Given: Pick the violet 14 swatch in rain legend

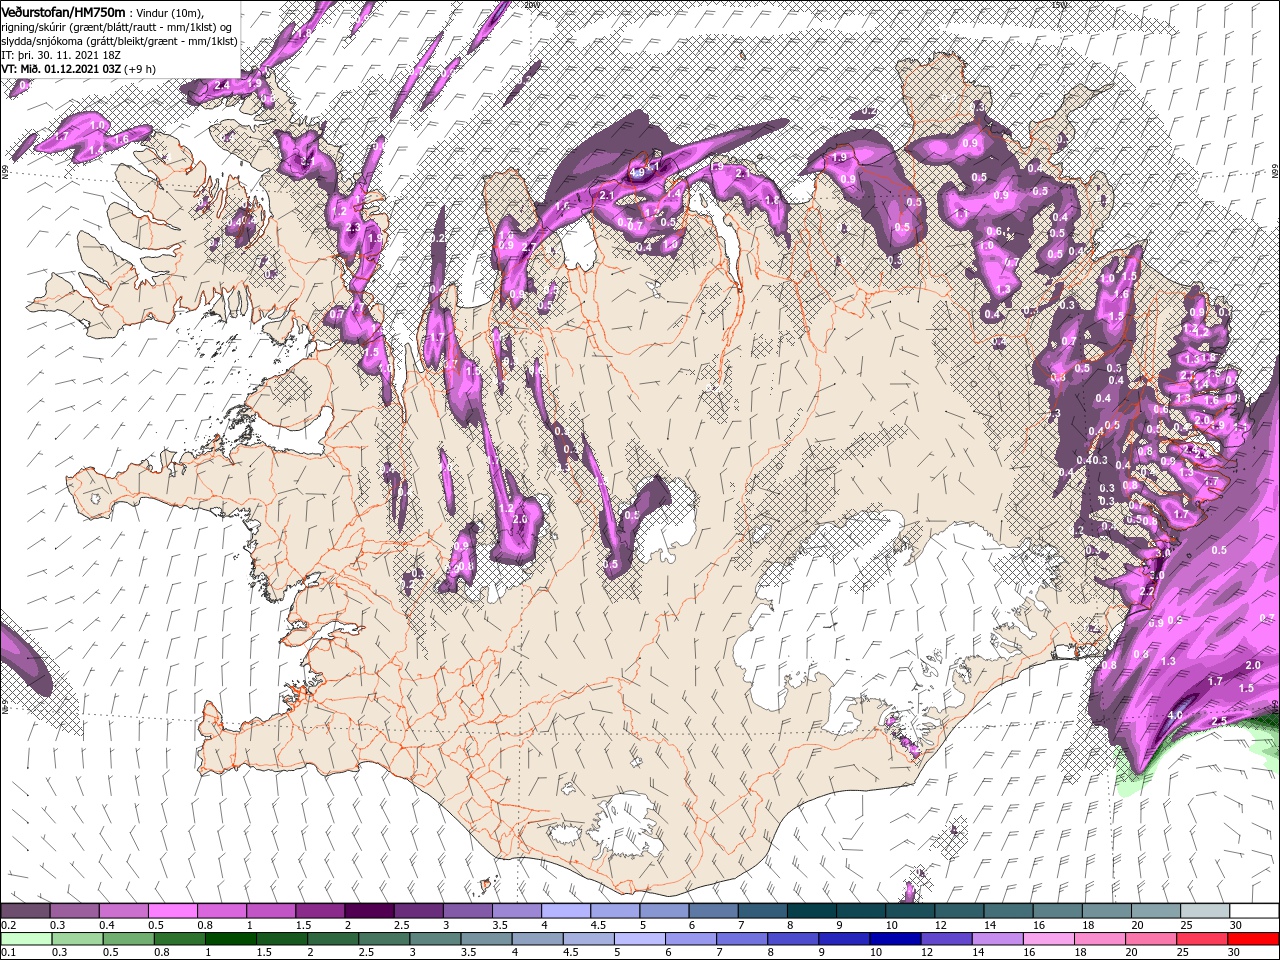Looking at the screenshot, I should click(x=996, y=938).
